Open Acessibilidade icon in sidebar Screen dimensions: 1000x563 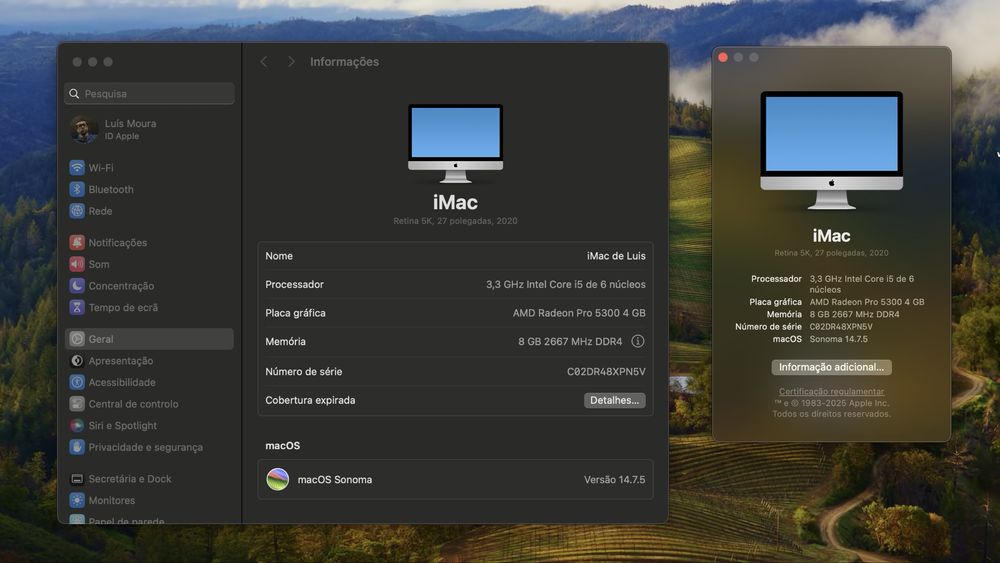pyautogui.click(x=77, y=383)
